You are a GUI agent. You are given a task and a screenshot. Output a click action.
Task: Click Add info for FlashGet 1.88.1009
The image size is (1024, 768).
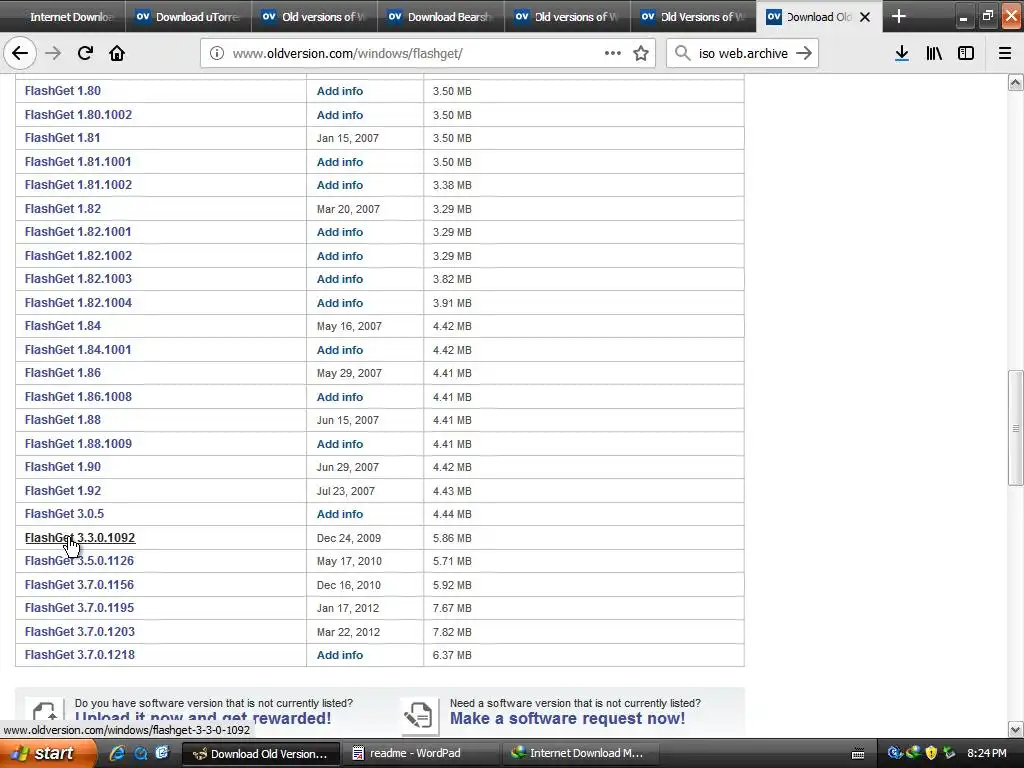pyautogui.click(x=340, y=444)
